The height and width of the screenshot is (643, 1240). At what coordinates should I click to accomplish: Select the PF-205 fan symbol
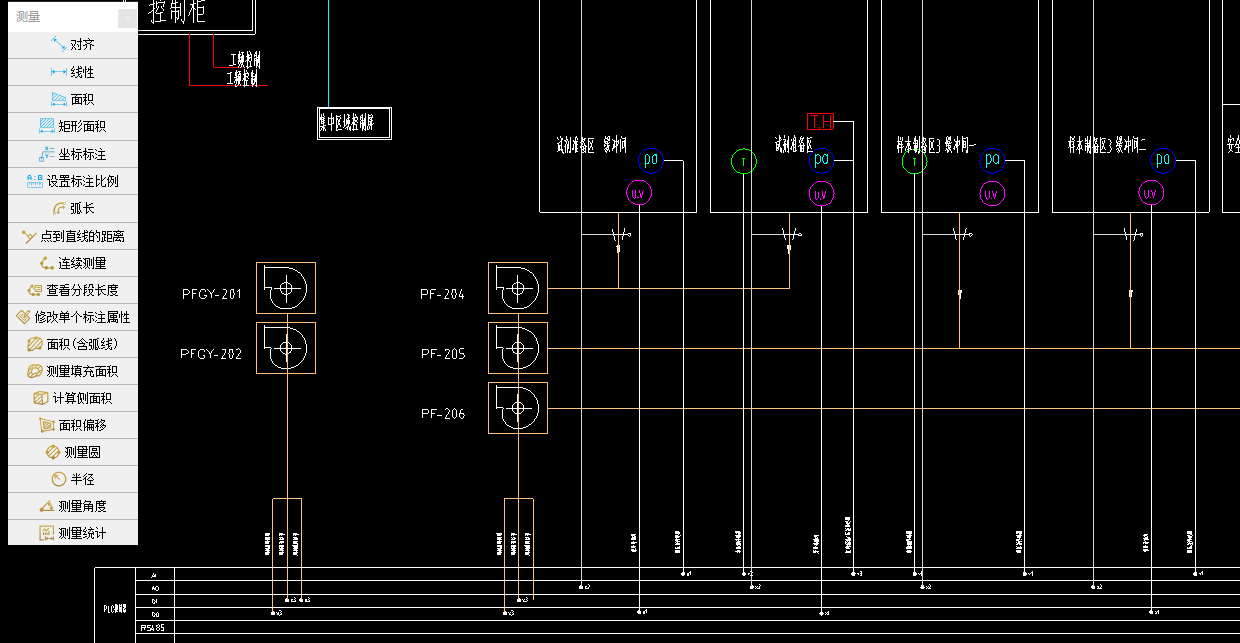518,348
